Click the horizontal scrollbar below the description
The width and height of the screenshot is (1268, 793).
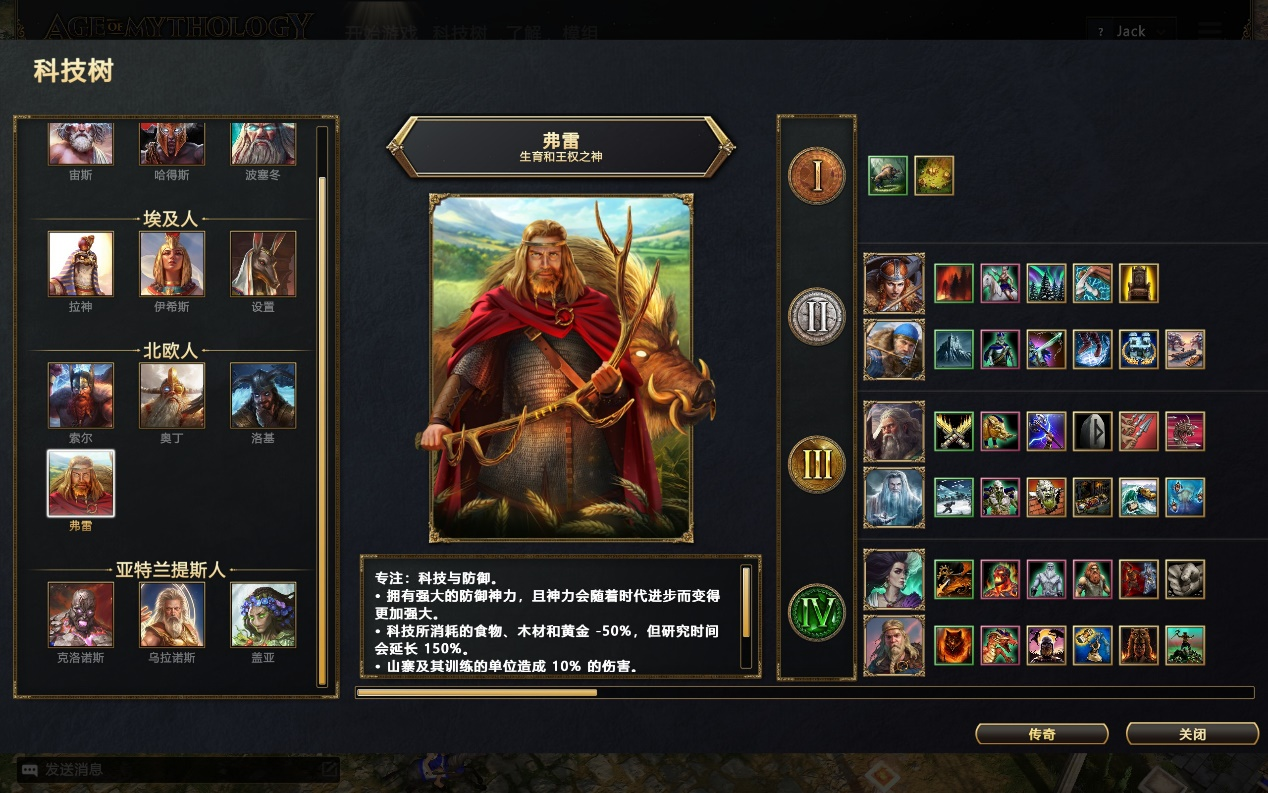[805, 692]
